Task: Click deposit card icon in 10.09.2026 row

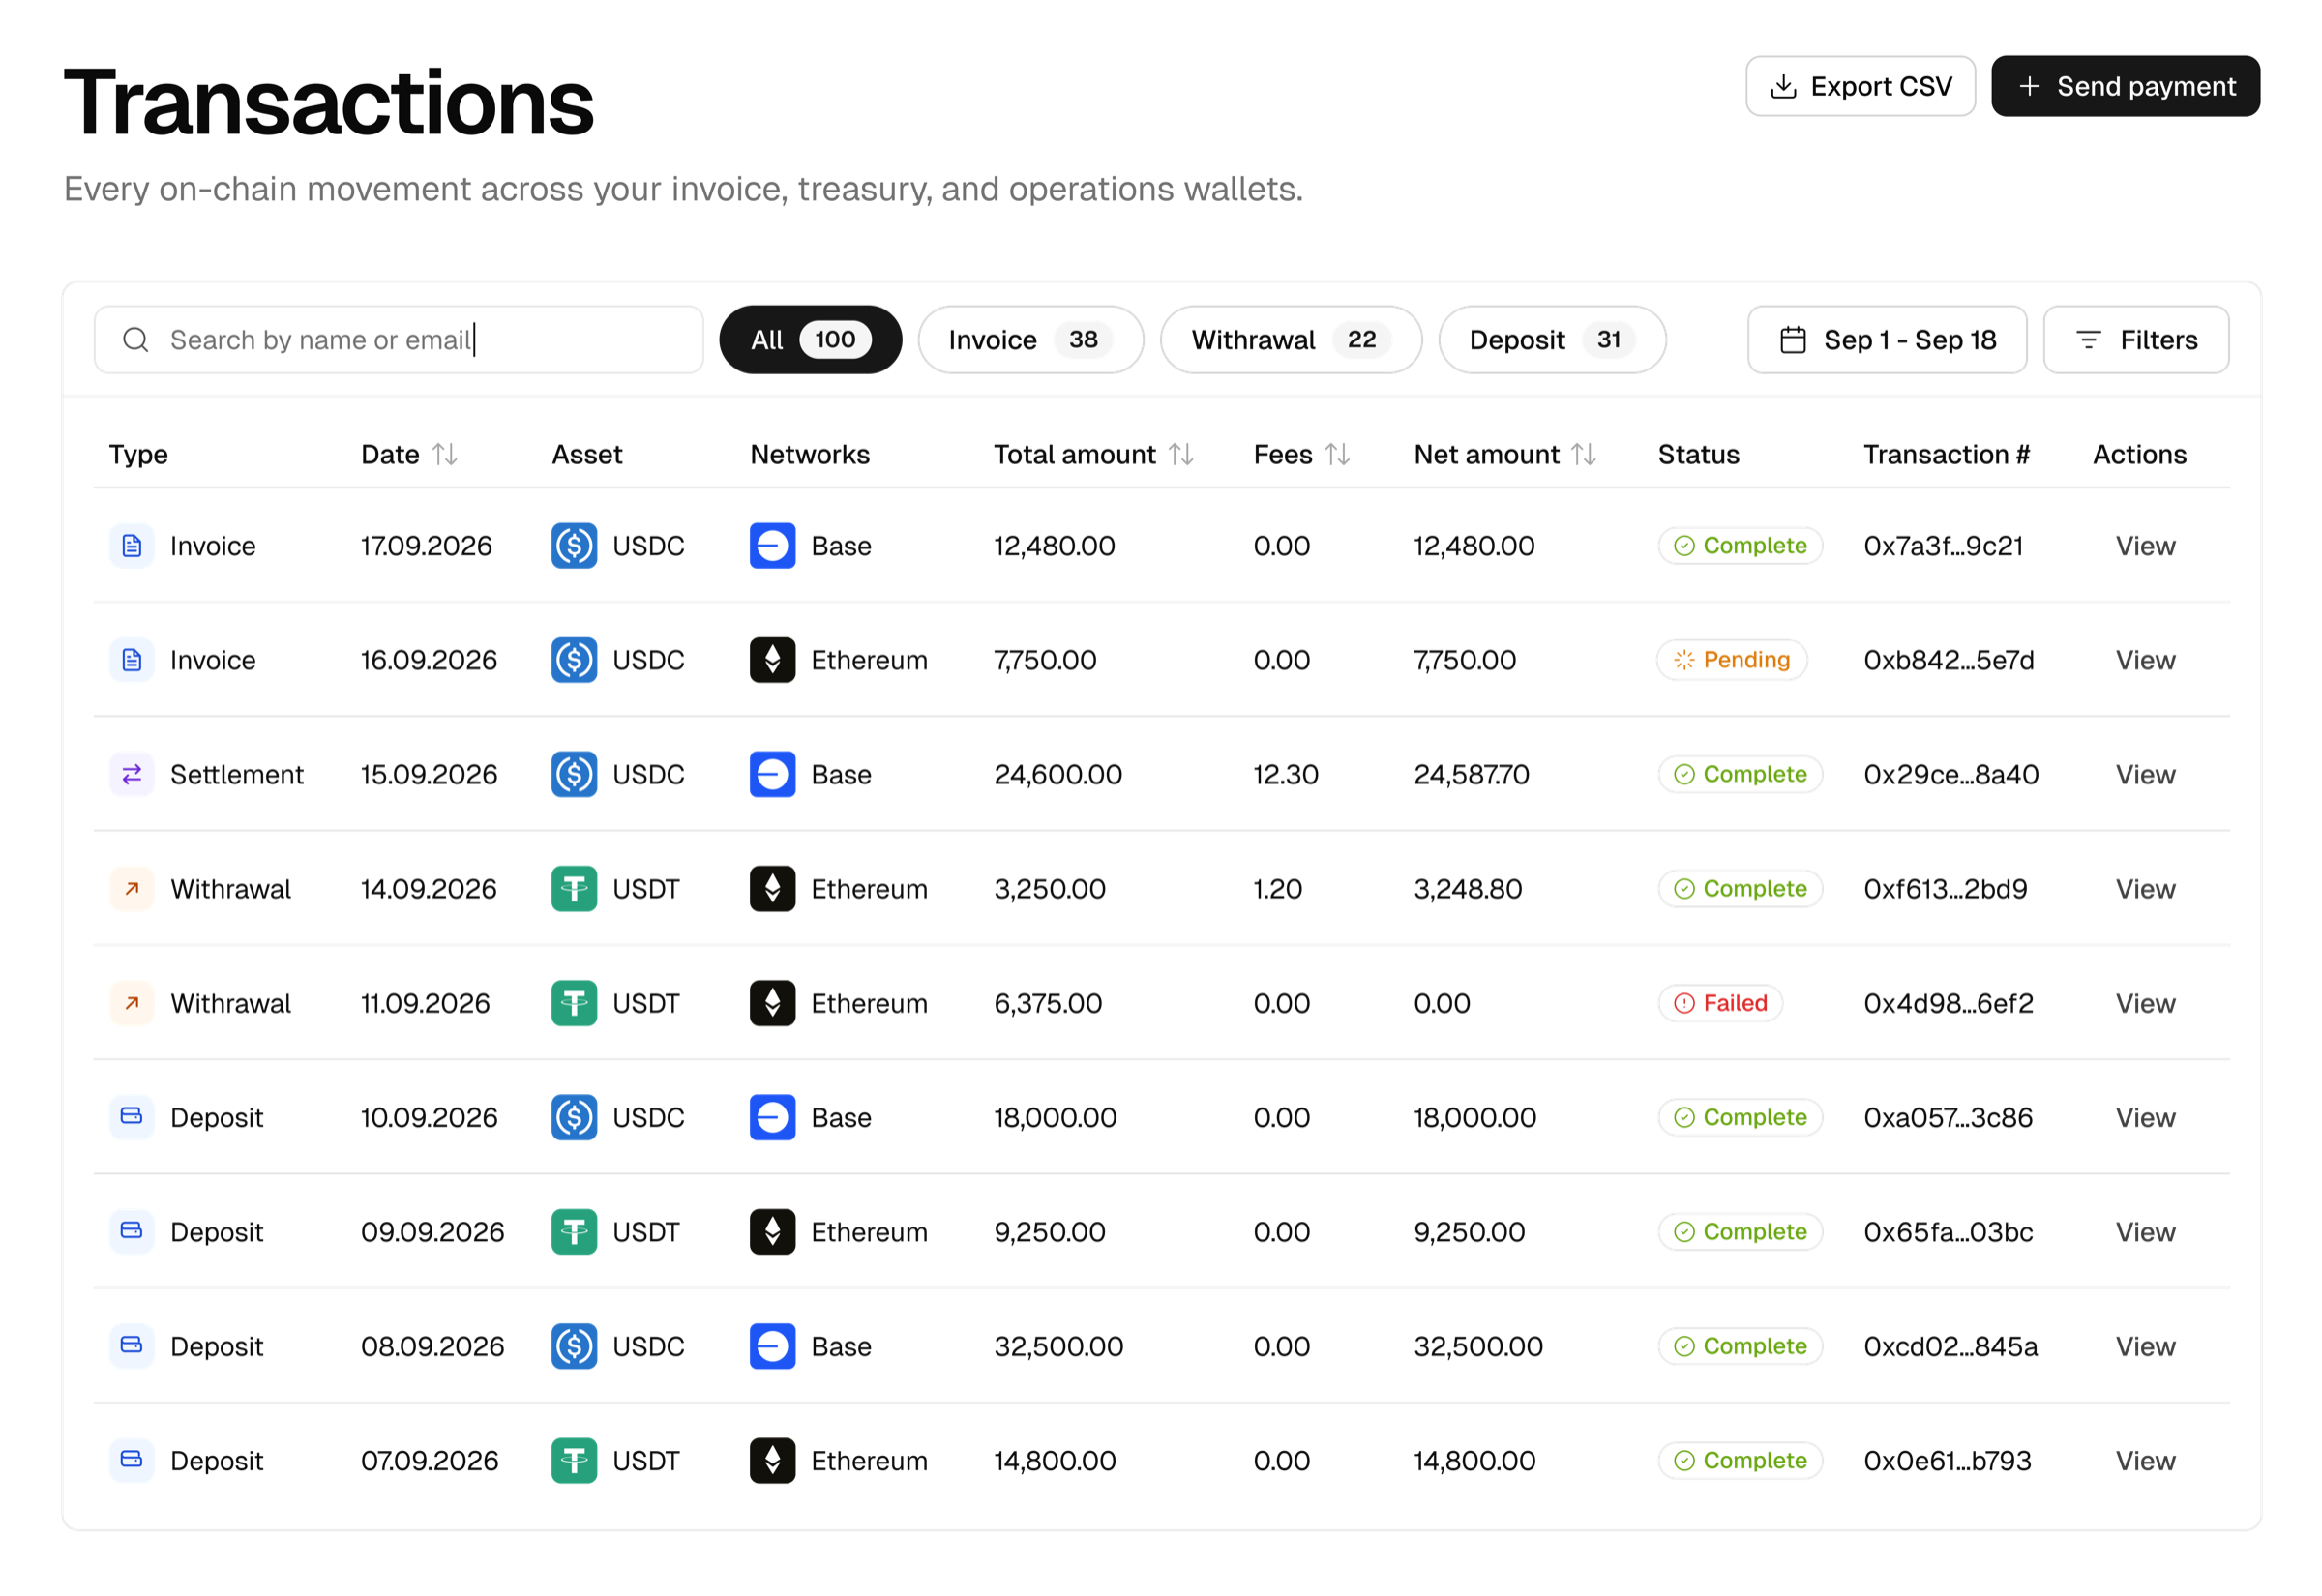Action: pos(132,1117)
